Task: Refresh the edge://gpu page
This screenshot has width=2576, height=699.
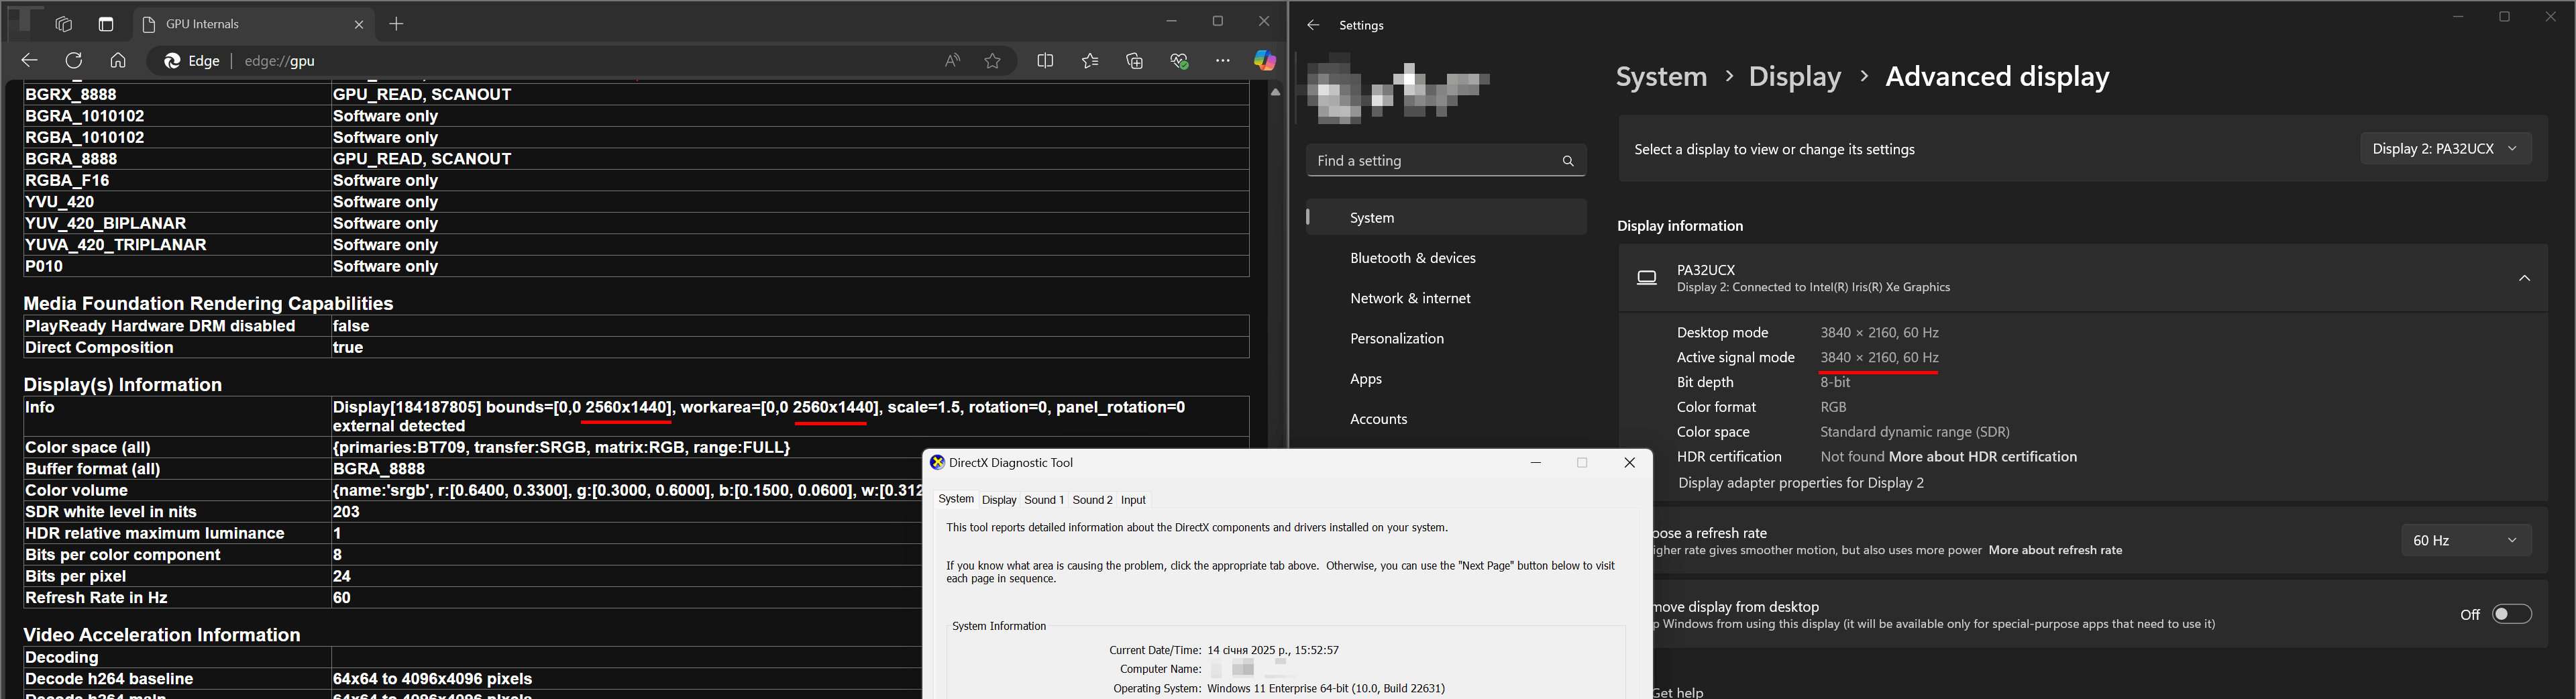Action: [74, 61]
